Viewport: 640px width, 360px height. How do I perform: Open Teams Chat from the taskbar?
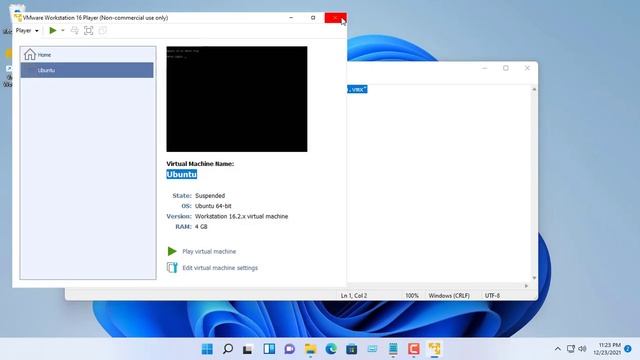pyautogui.click(x=290, y=349)
